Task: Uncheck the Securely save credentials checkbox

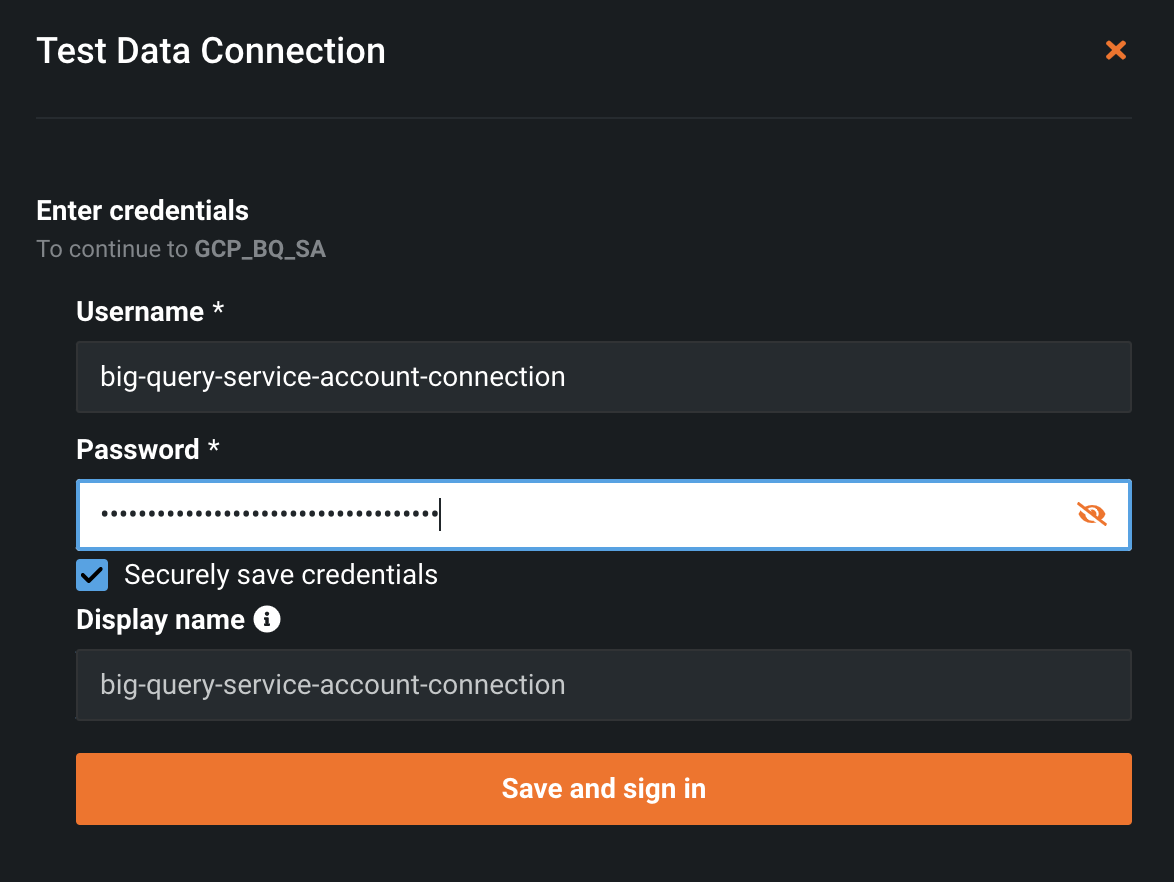Action: tap(92, 575)
